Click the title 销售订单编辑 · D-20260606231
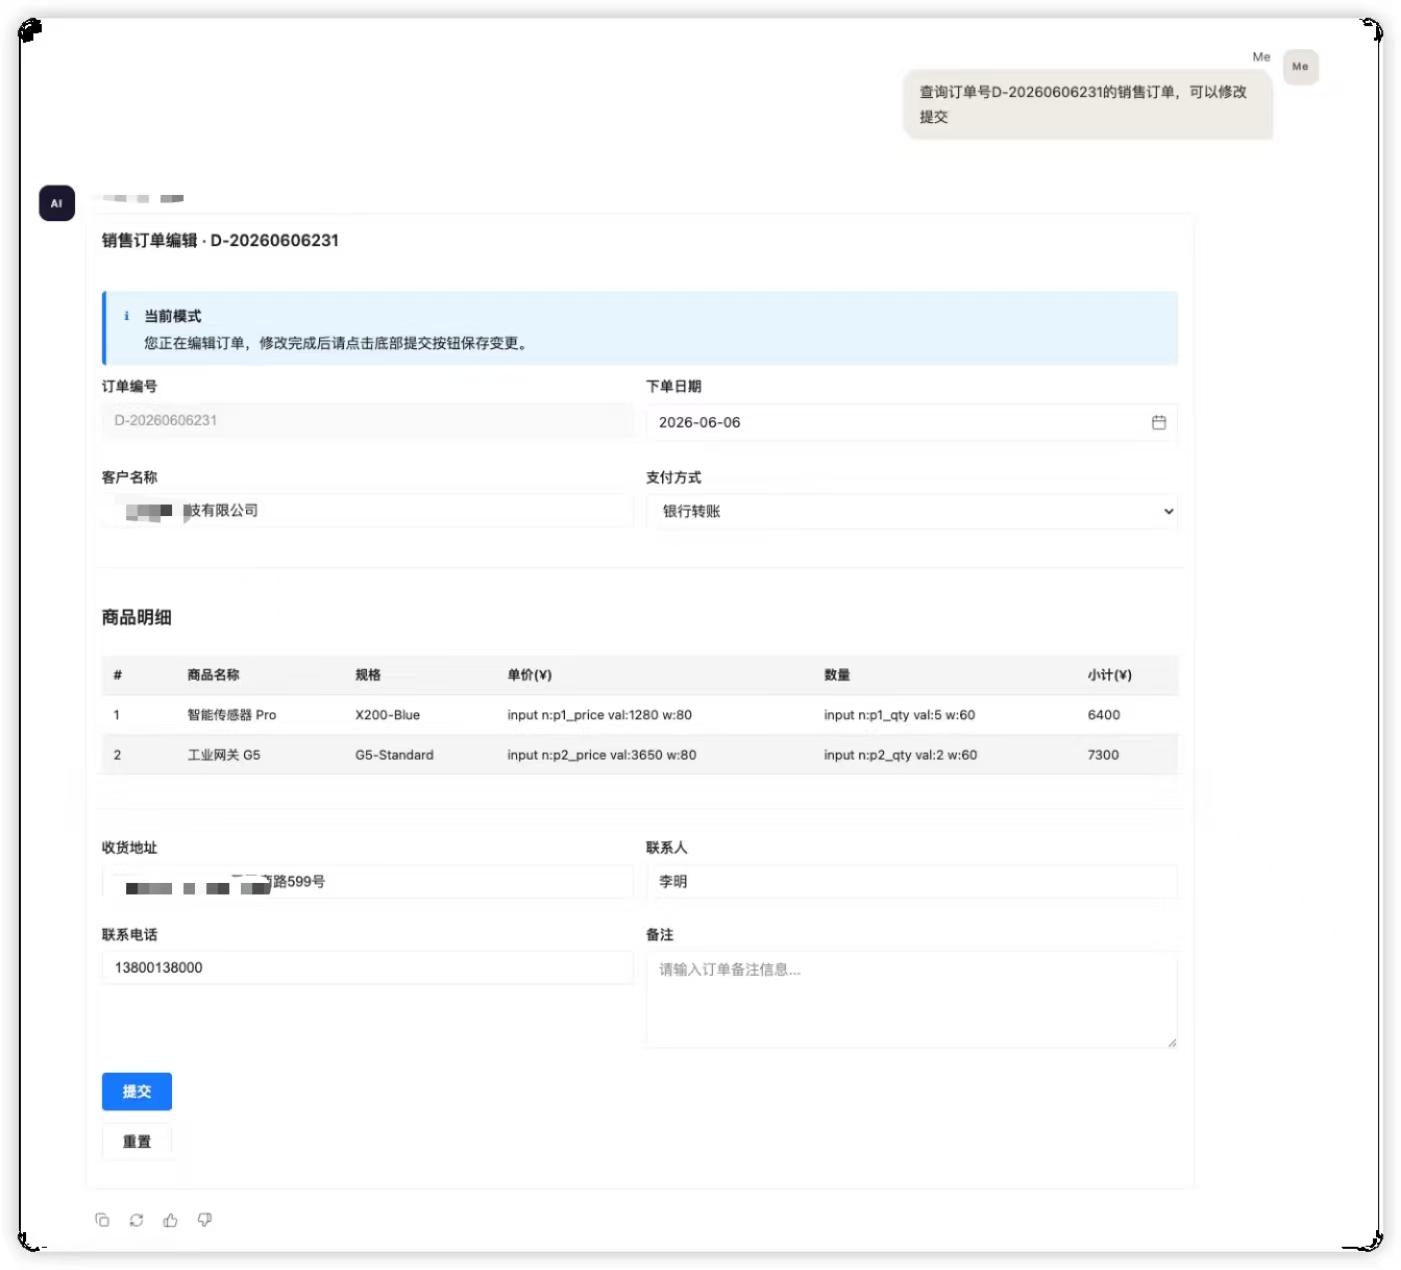The height and width of the screenshot is (1270, 1401). (220, 240)
